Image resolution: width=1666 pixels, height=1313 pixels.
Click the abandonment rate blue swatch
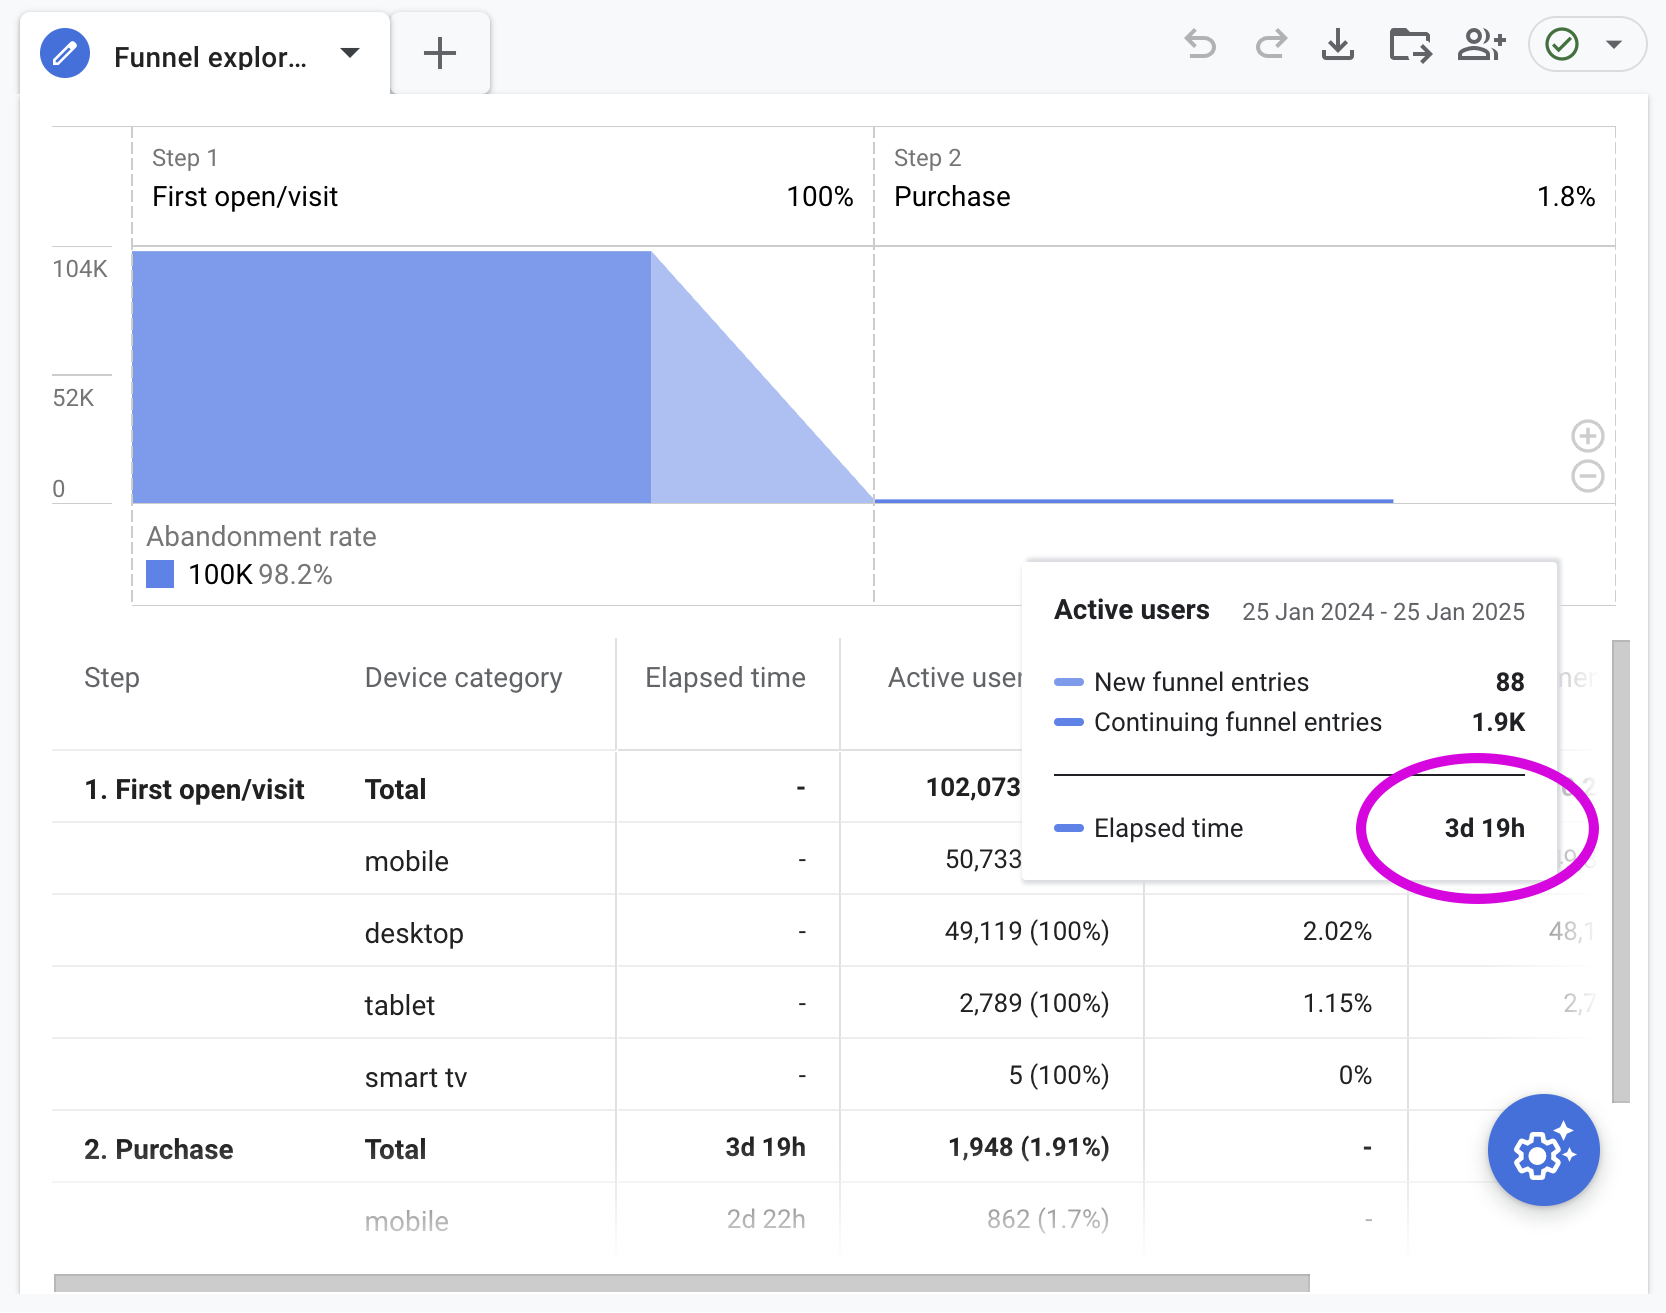coord(160,574)
